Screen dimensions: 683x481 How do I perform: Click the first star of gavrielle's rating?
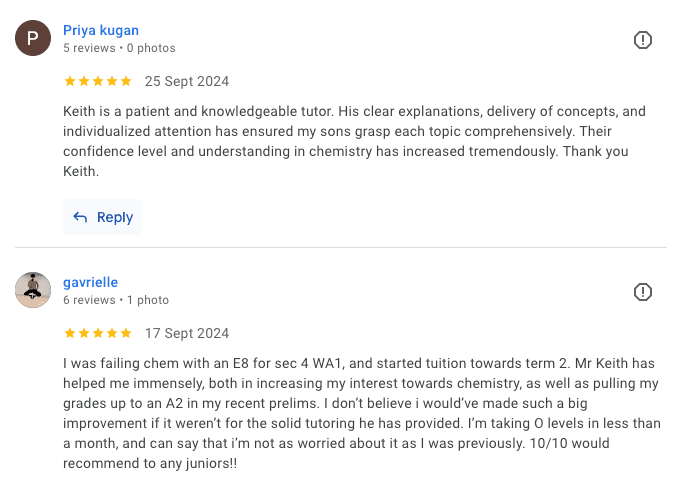coord(70,333)
